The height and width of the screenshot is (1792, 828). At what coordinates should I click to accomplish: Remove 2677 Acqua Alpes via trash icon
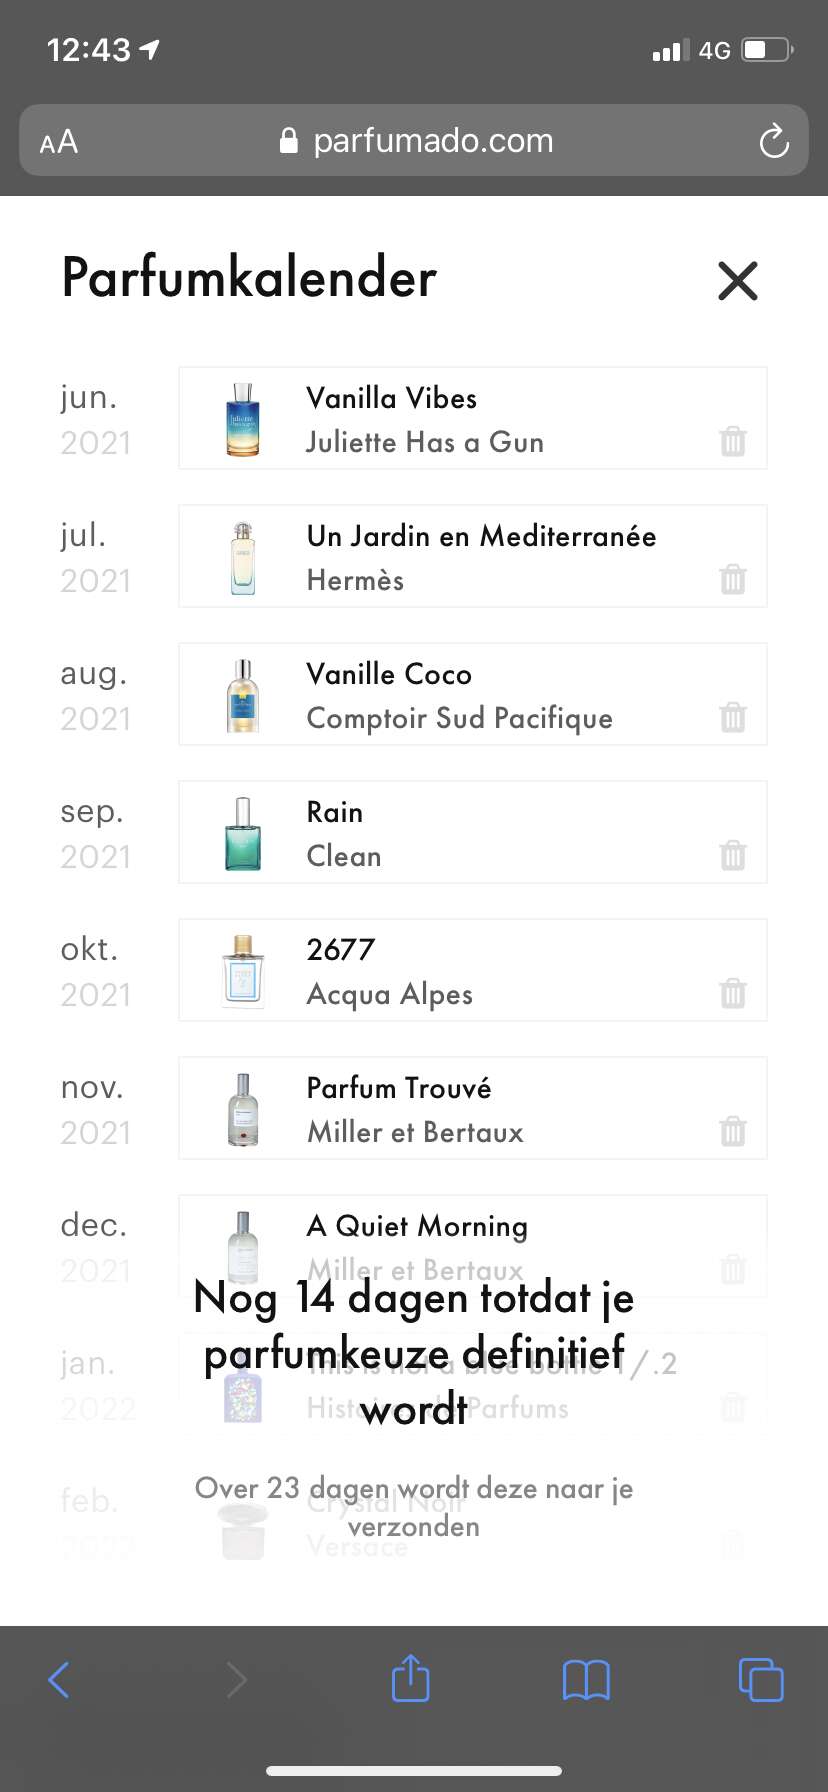coord(733,993)
